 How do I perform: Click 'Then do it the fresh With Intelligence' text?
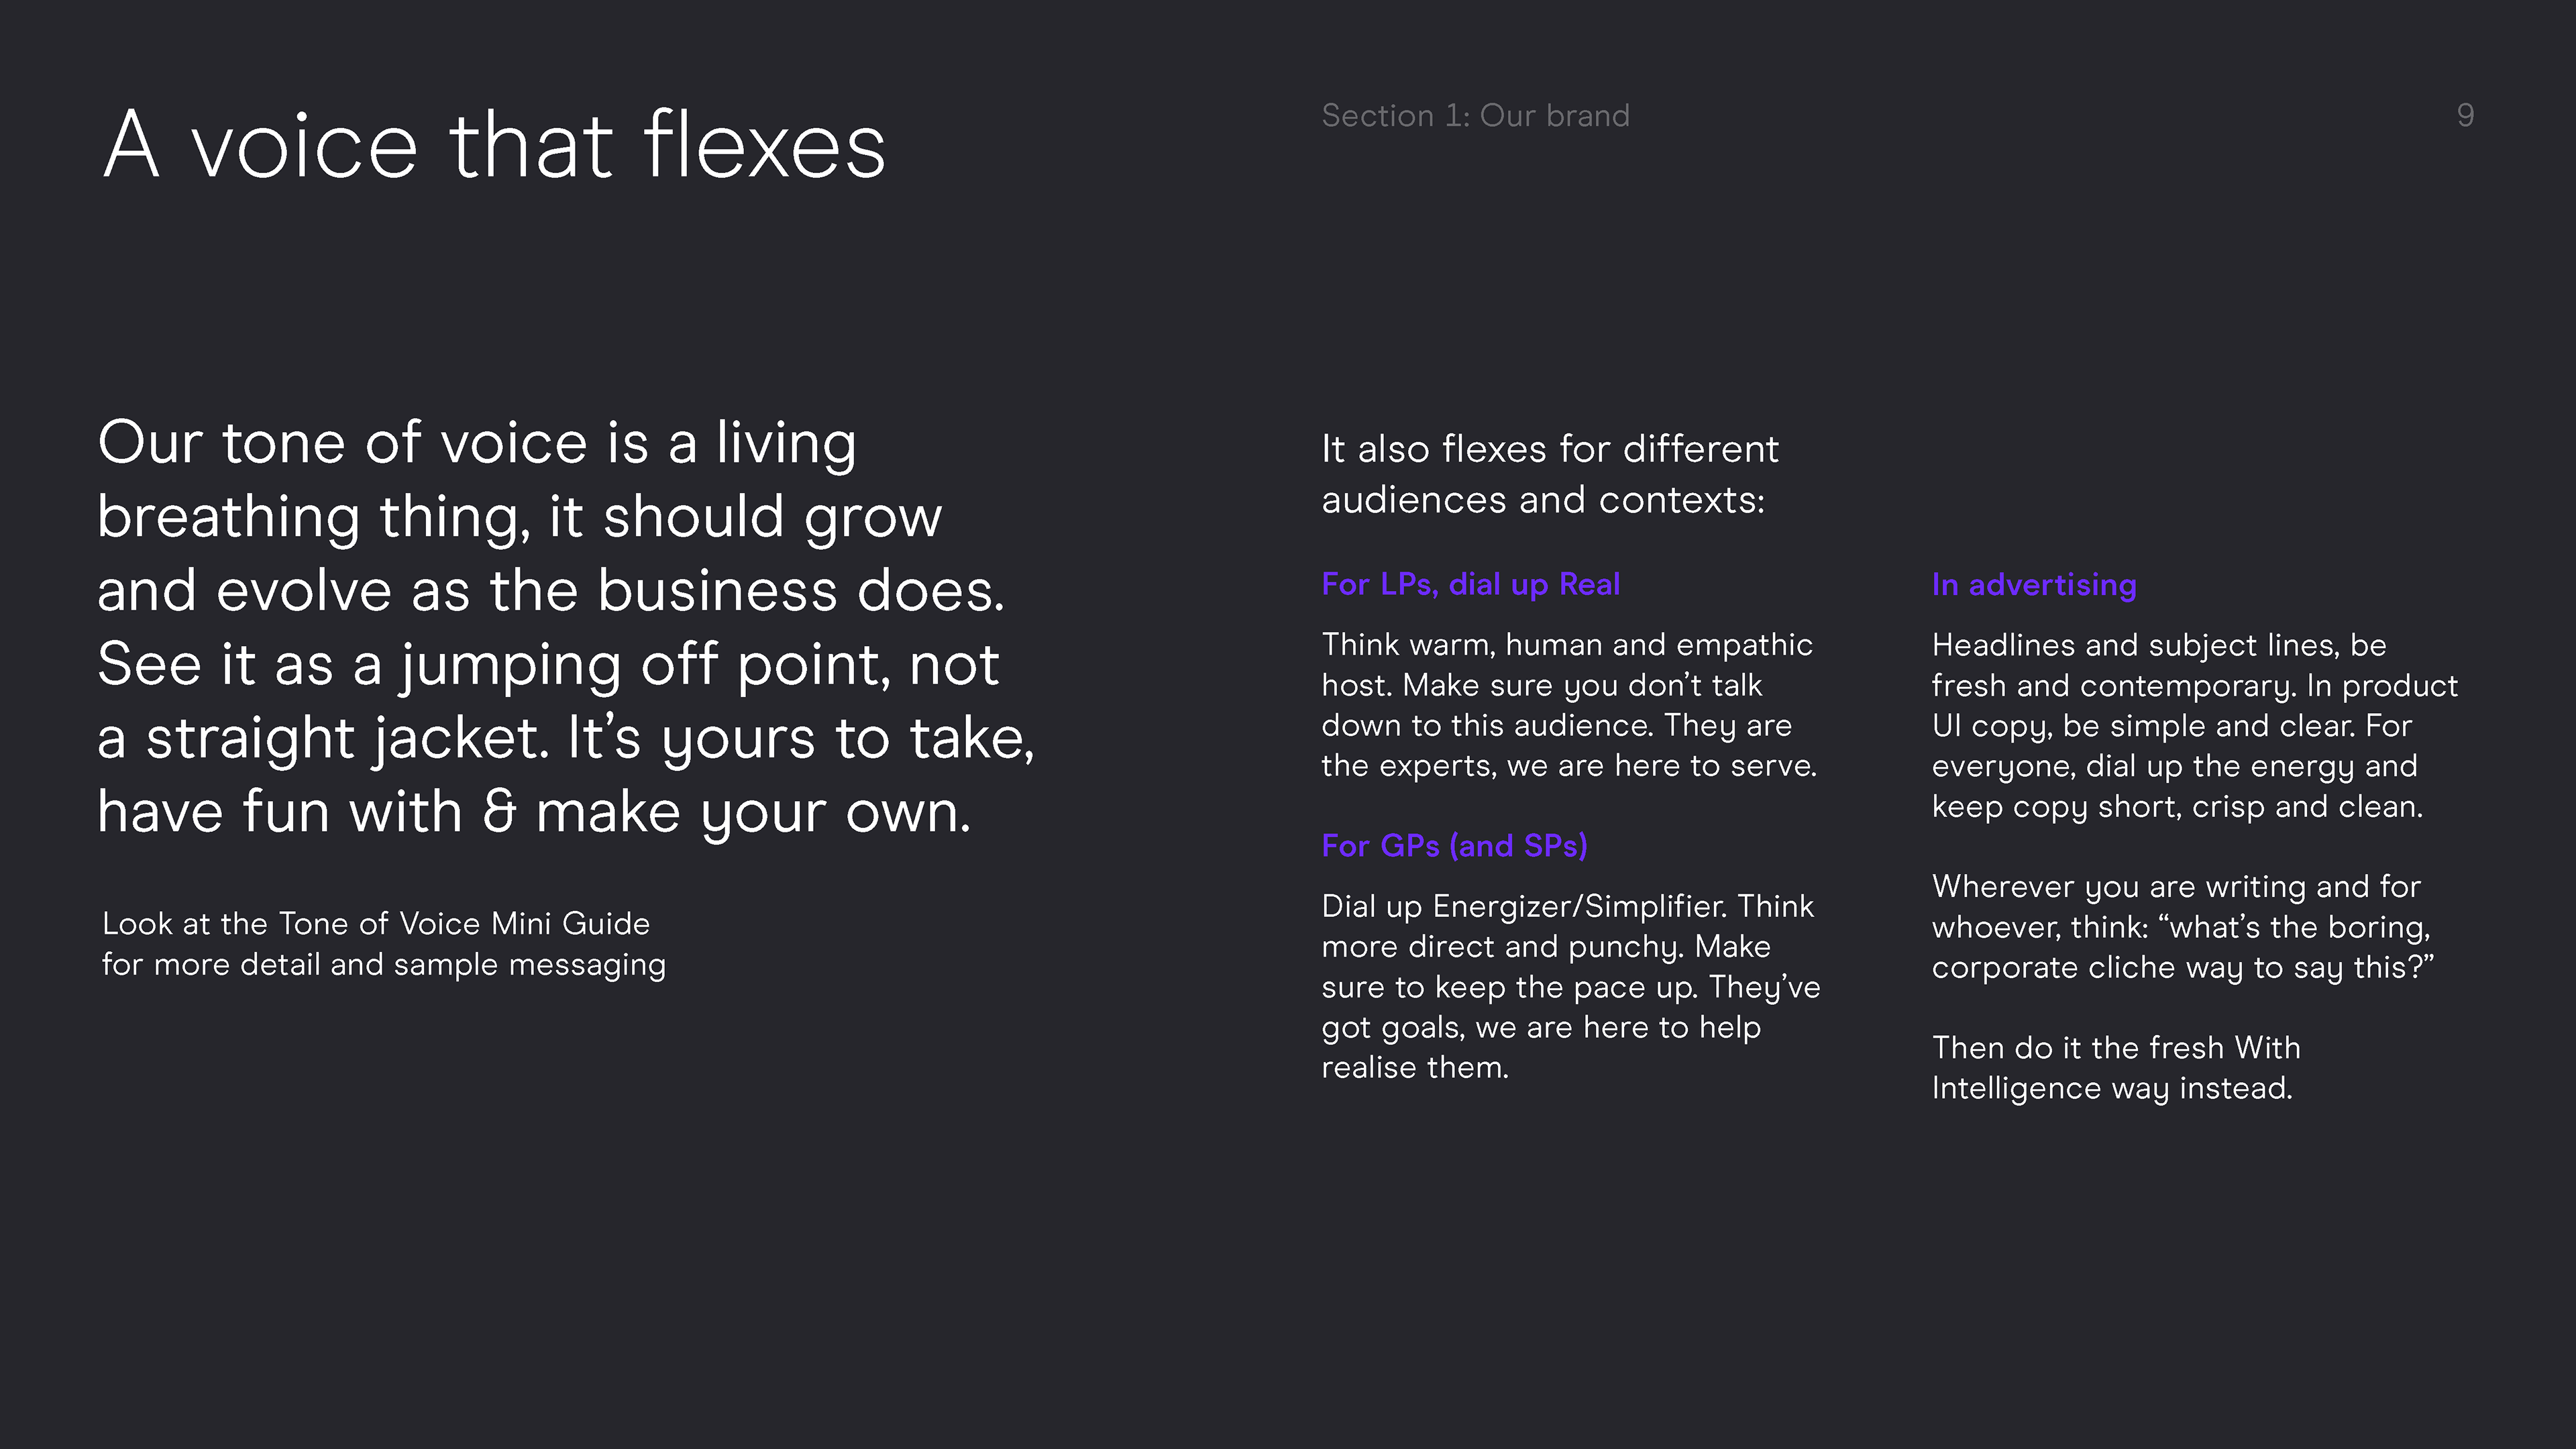click(2116, 1068)
